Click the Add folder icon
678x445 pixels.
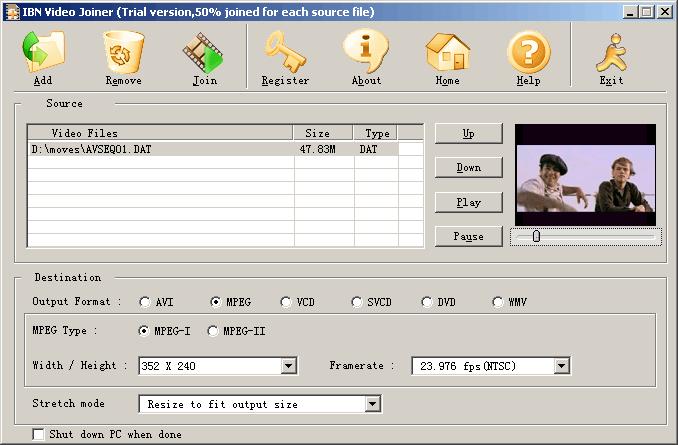tap(43, 51)
